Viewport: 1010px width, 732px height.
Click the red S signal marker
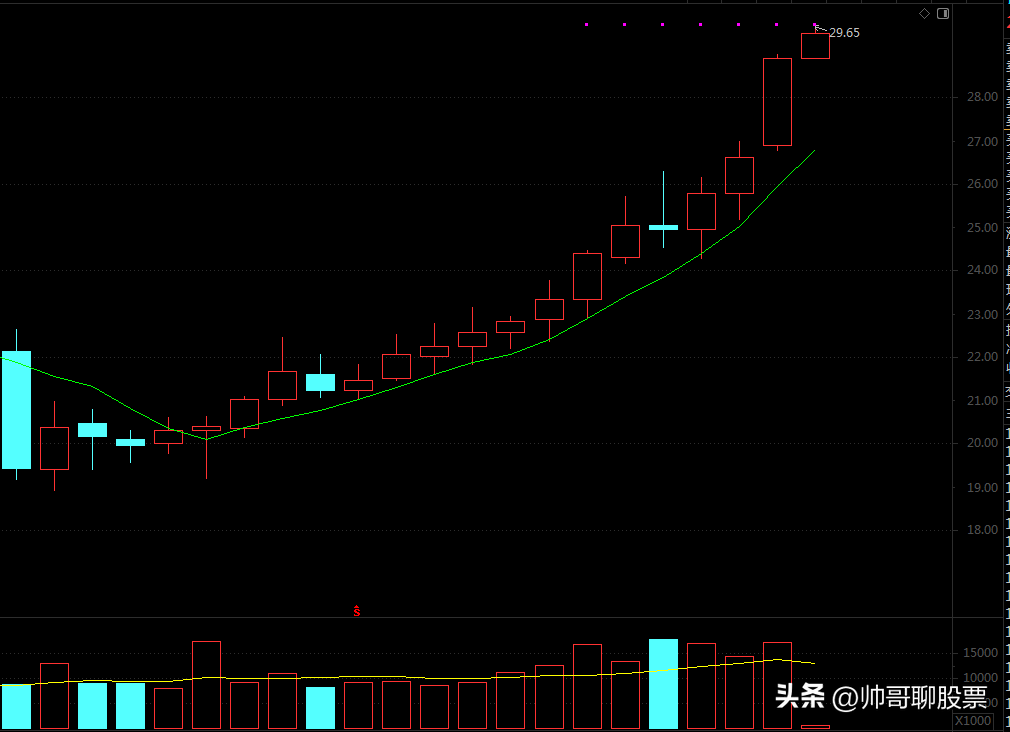[356, 610]
